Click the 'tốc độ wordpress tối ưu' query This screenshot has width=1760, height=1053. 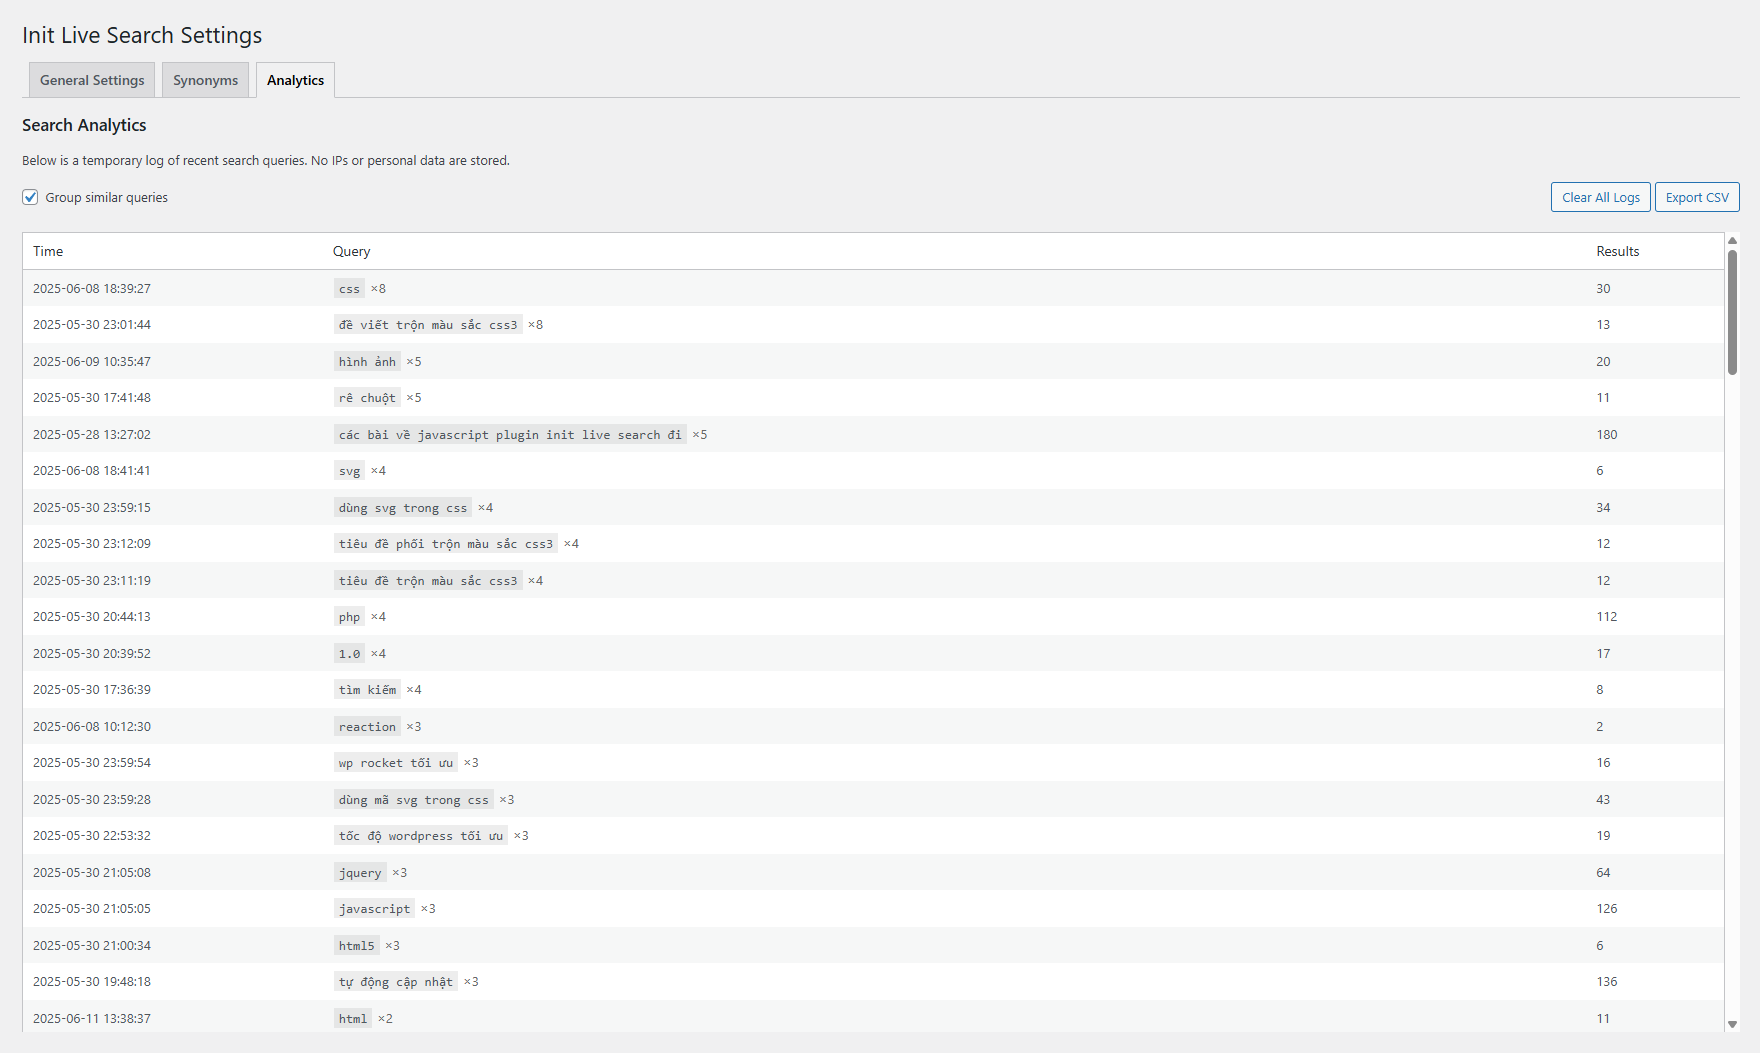pos(421,836)
